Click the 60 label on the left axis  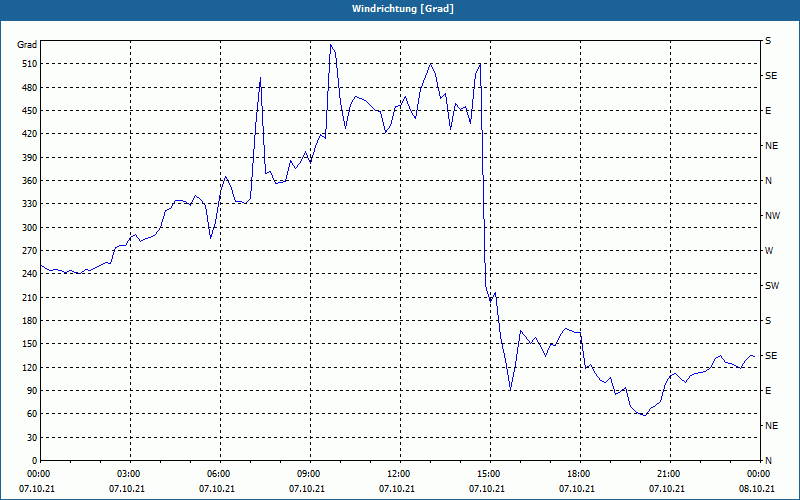32,414
